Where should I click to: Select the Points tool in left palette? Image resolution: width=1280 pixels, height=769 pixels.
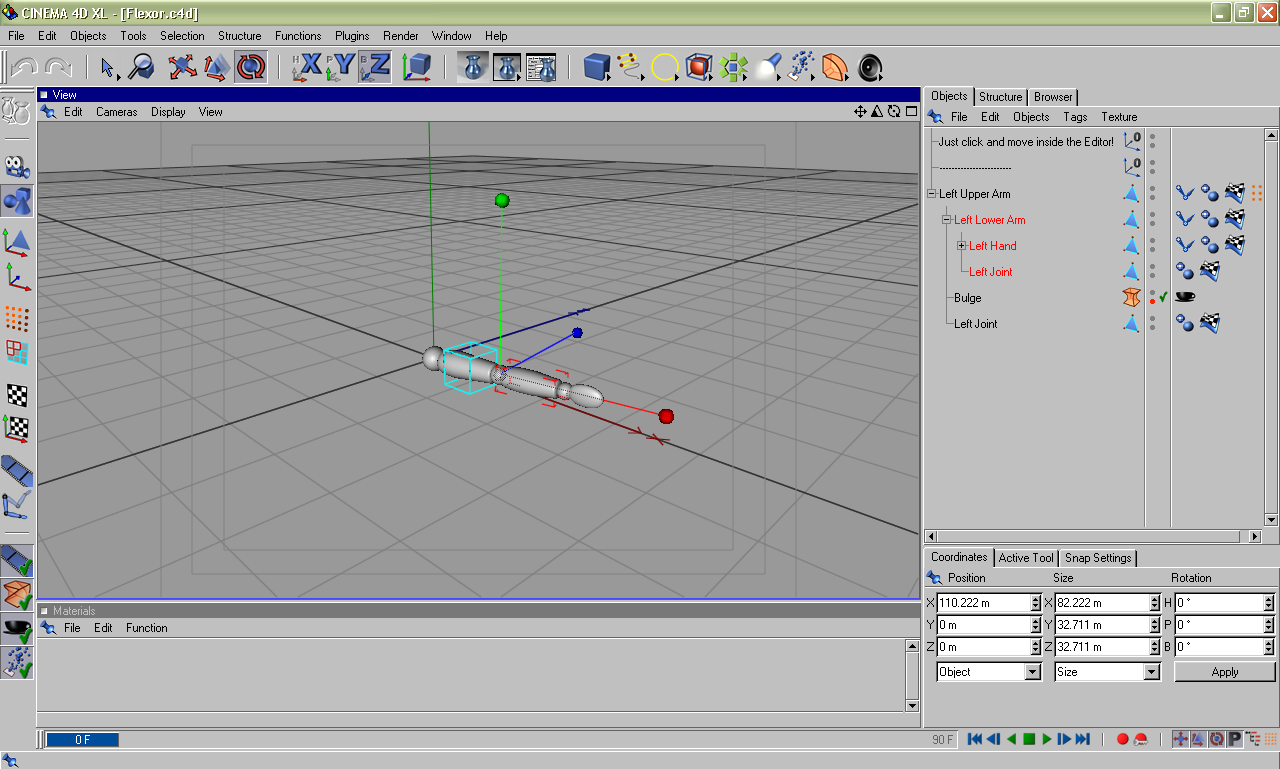tap(17, 319)
